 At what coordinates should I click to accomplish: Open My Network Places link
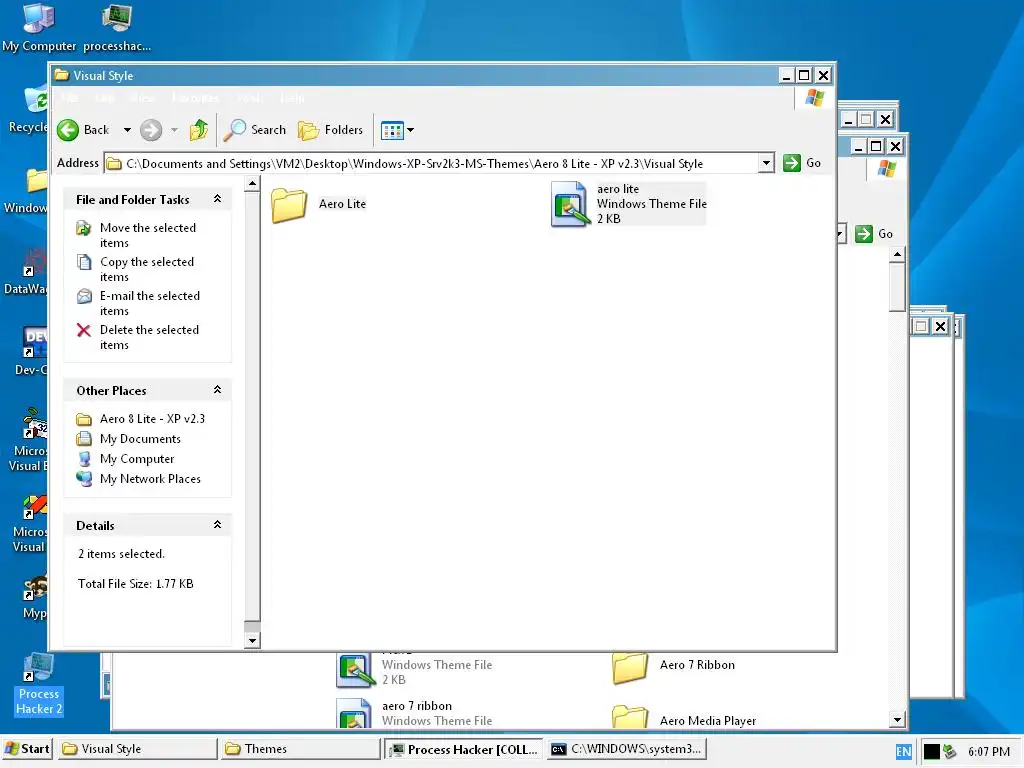coord(150,479)
